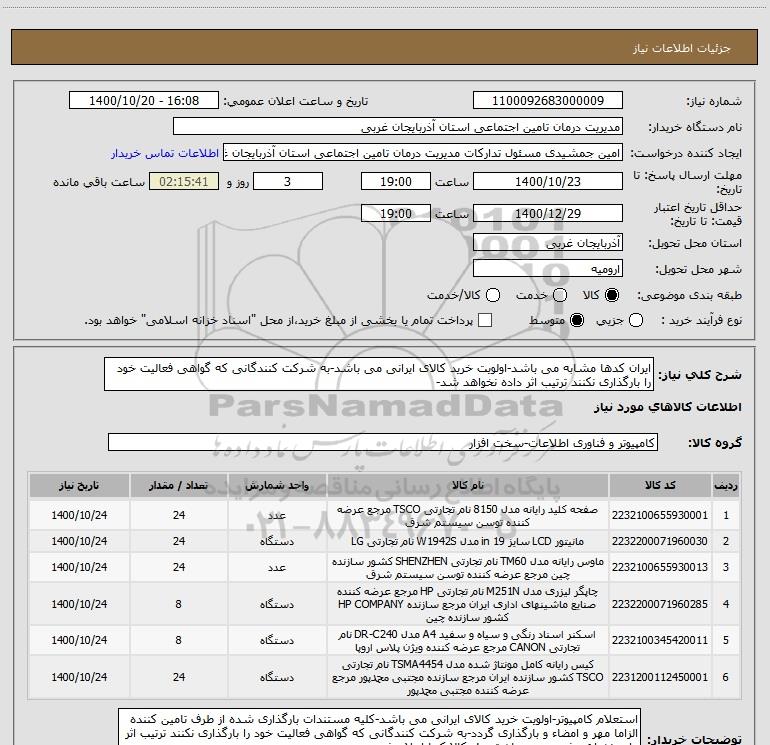Select item code 2232100655930013

(x=660, y=567)
